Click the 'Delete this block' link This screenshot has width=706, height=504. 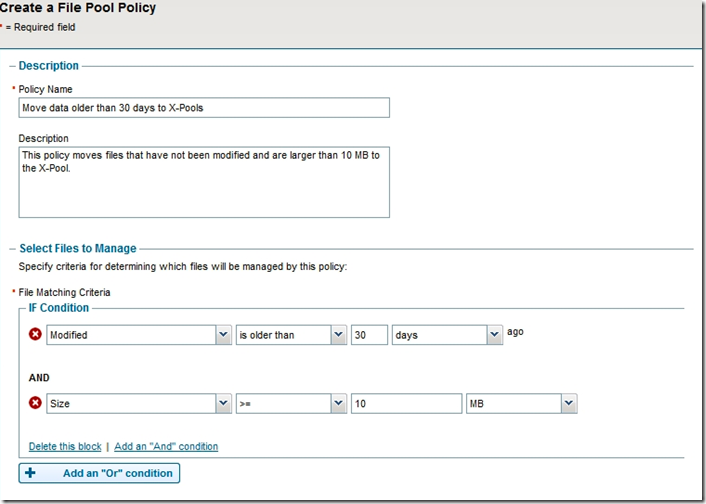pyautogui.click(x=65, y=446)
